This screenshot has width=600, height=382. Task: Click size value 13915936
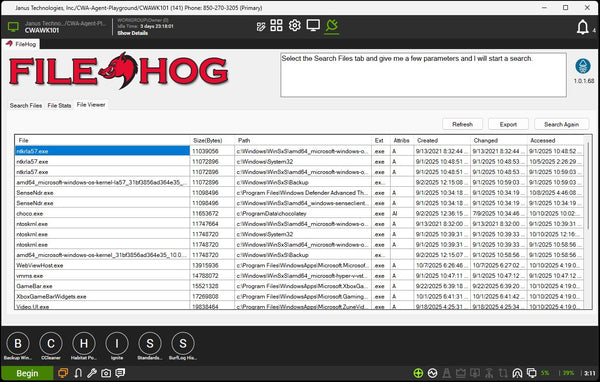point(205,265)
